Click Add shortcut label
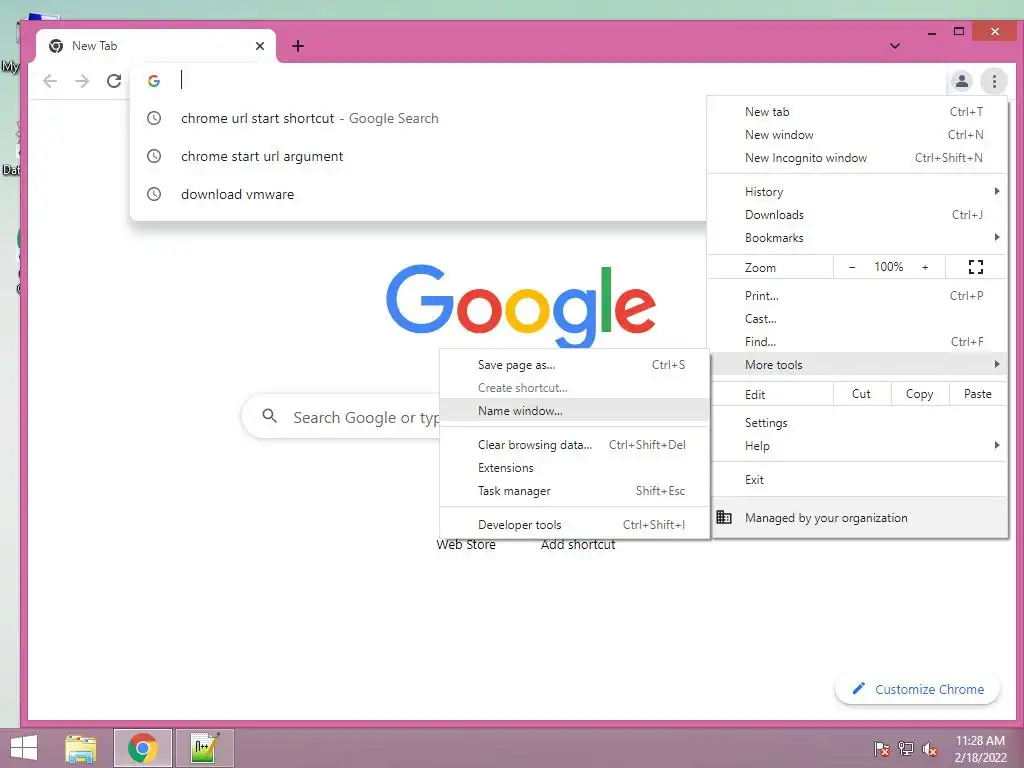 coord(578,545)
